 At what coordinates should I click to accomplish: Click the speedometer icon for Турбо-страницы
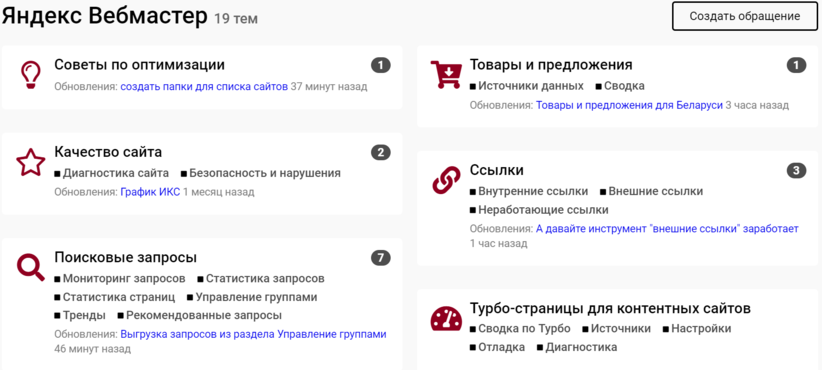[446, 319]
